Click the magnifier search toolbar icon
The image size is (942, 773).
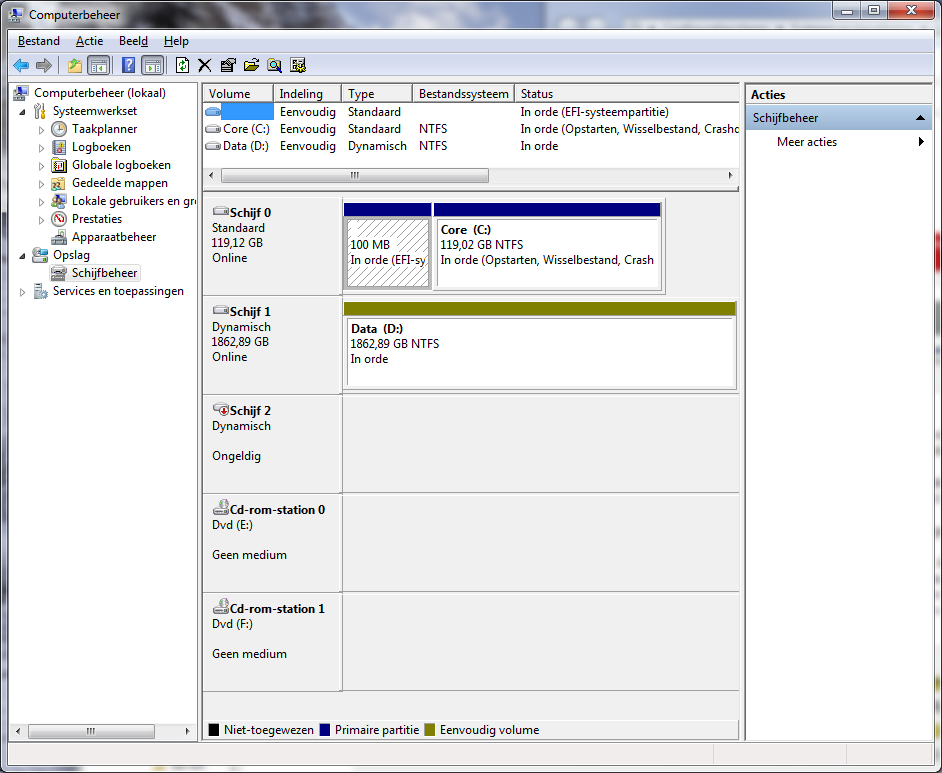274,65
